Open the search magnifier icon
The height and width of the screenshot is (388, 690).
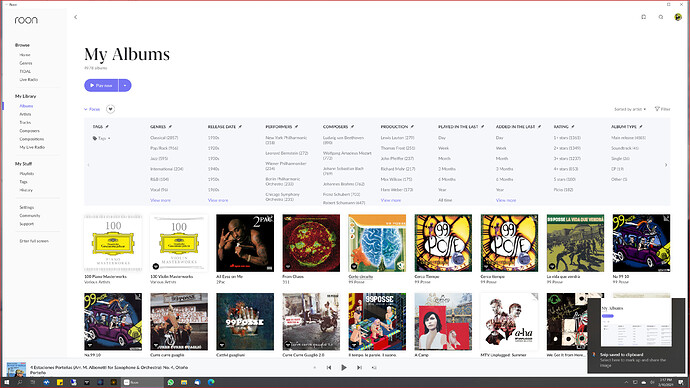coord(661,17)
